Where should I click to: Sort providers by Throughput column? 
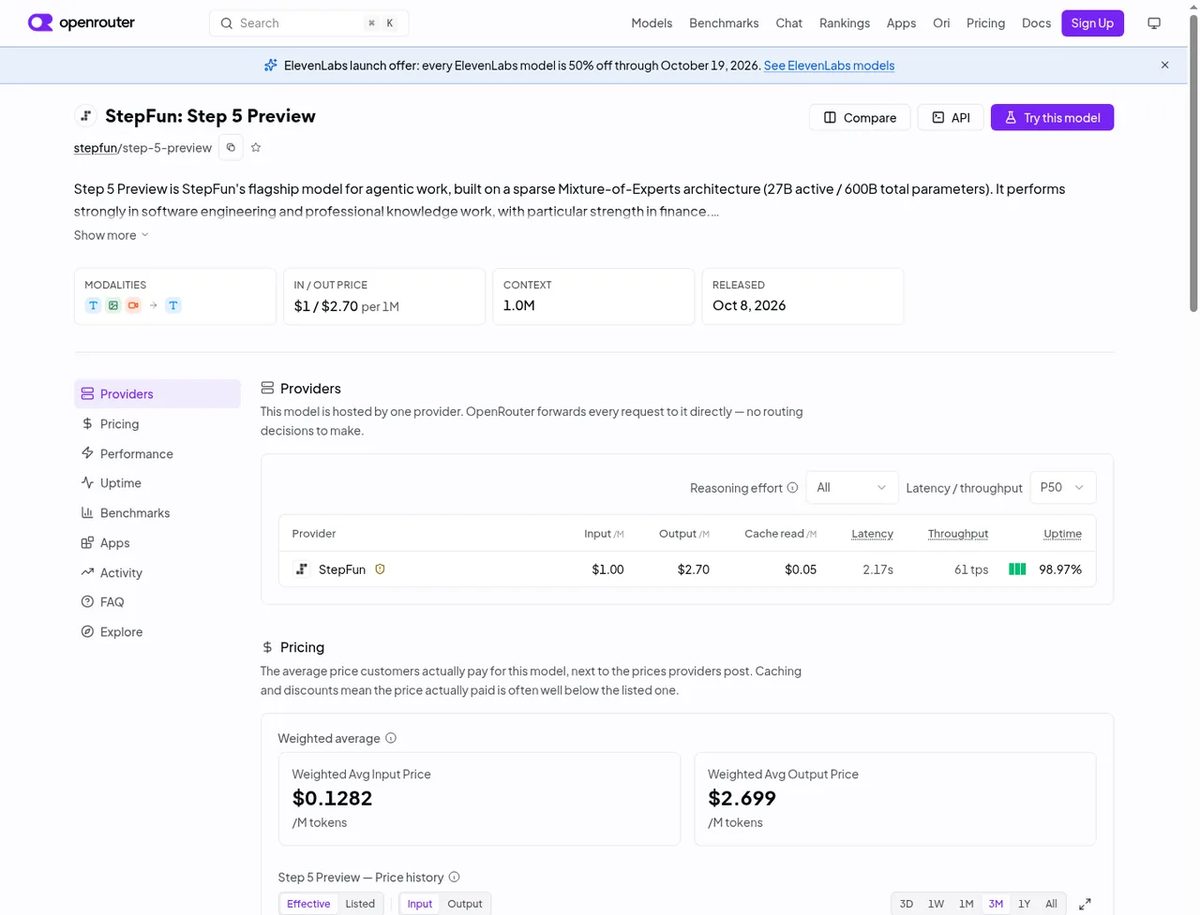pyautogui.click(x=958, y=534)
